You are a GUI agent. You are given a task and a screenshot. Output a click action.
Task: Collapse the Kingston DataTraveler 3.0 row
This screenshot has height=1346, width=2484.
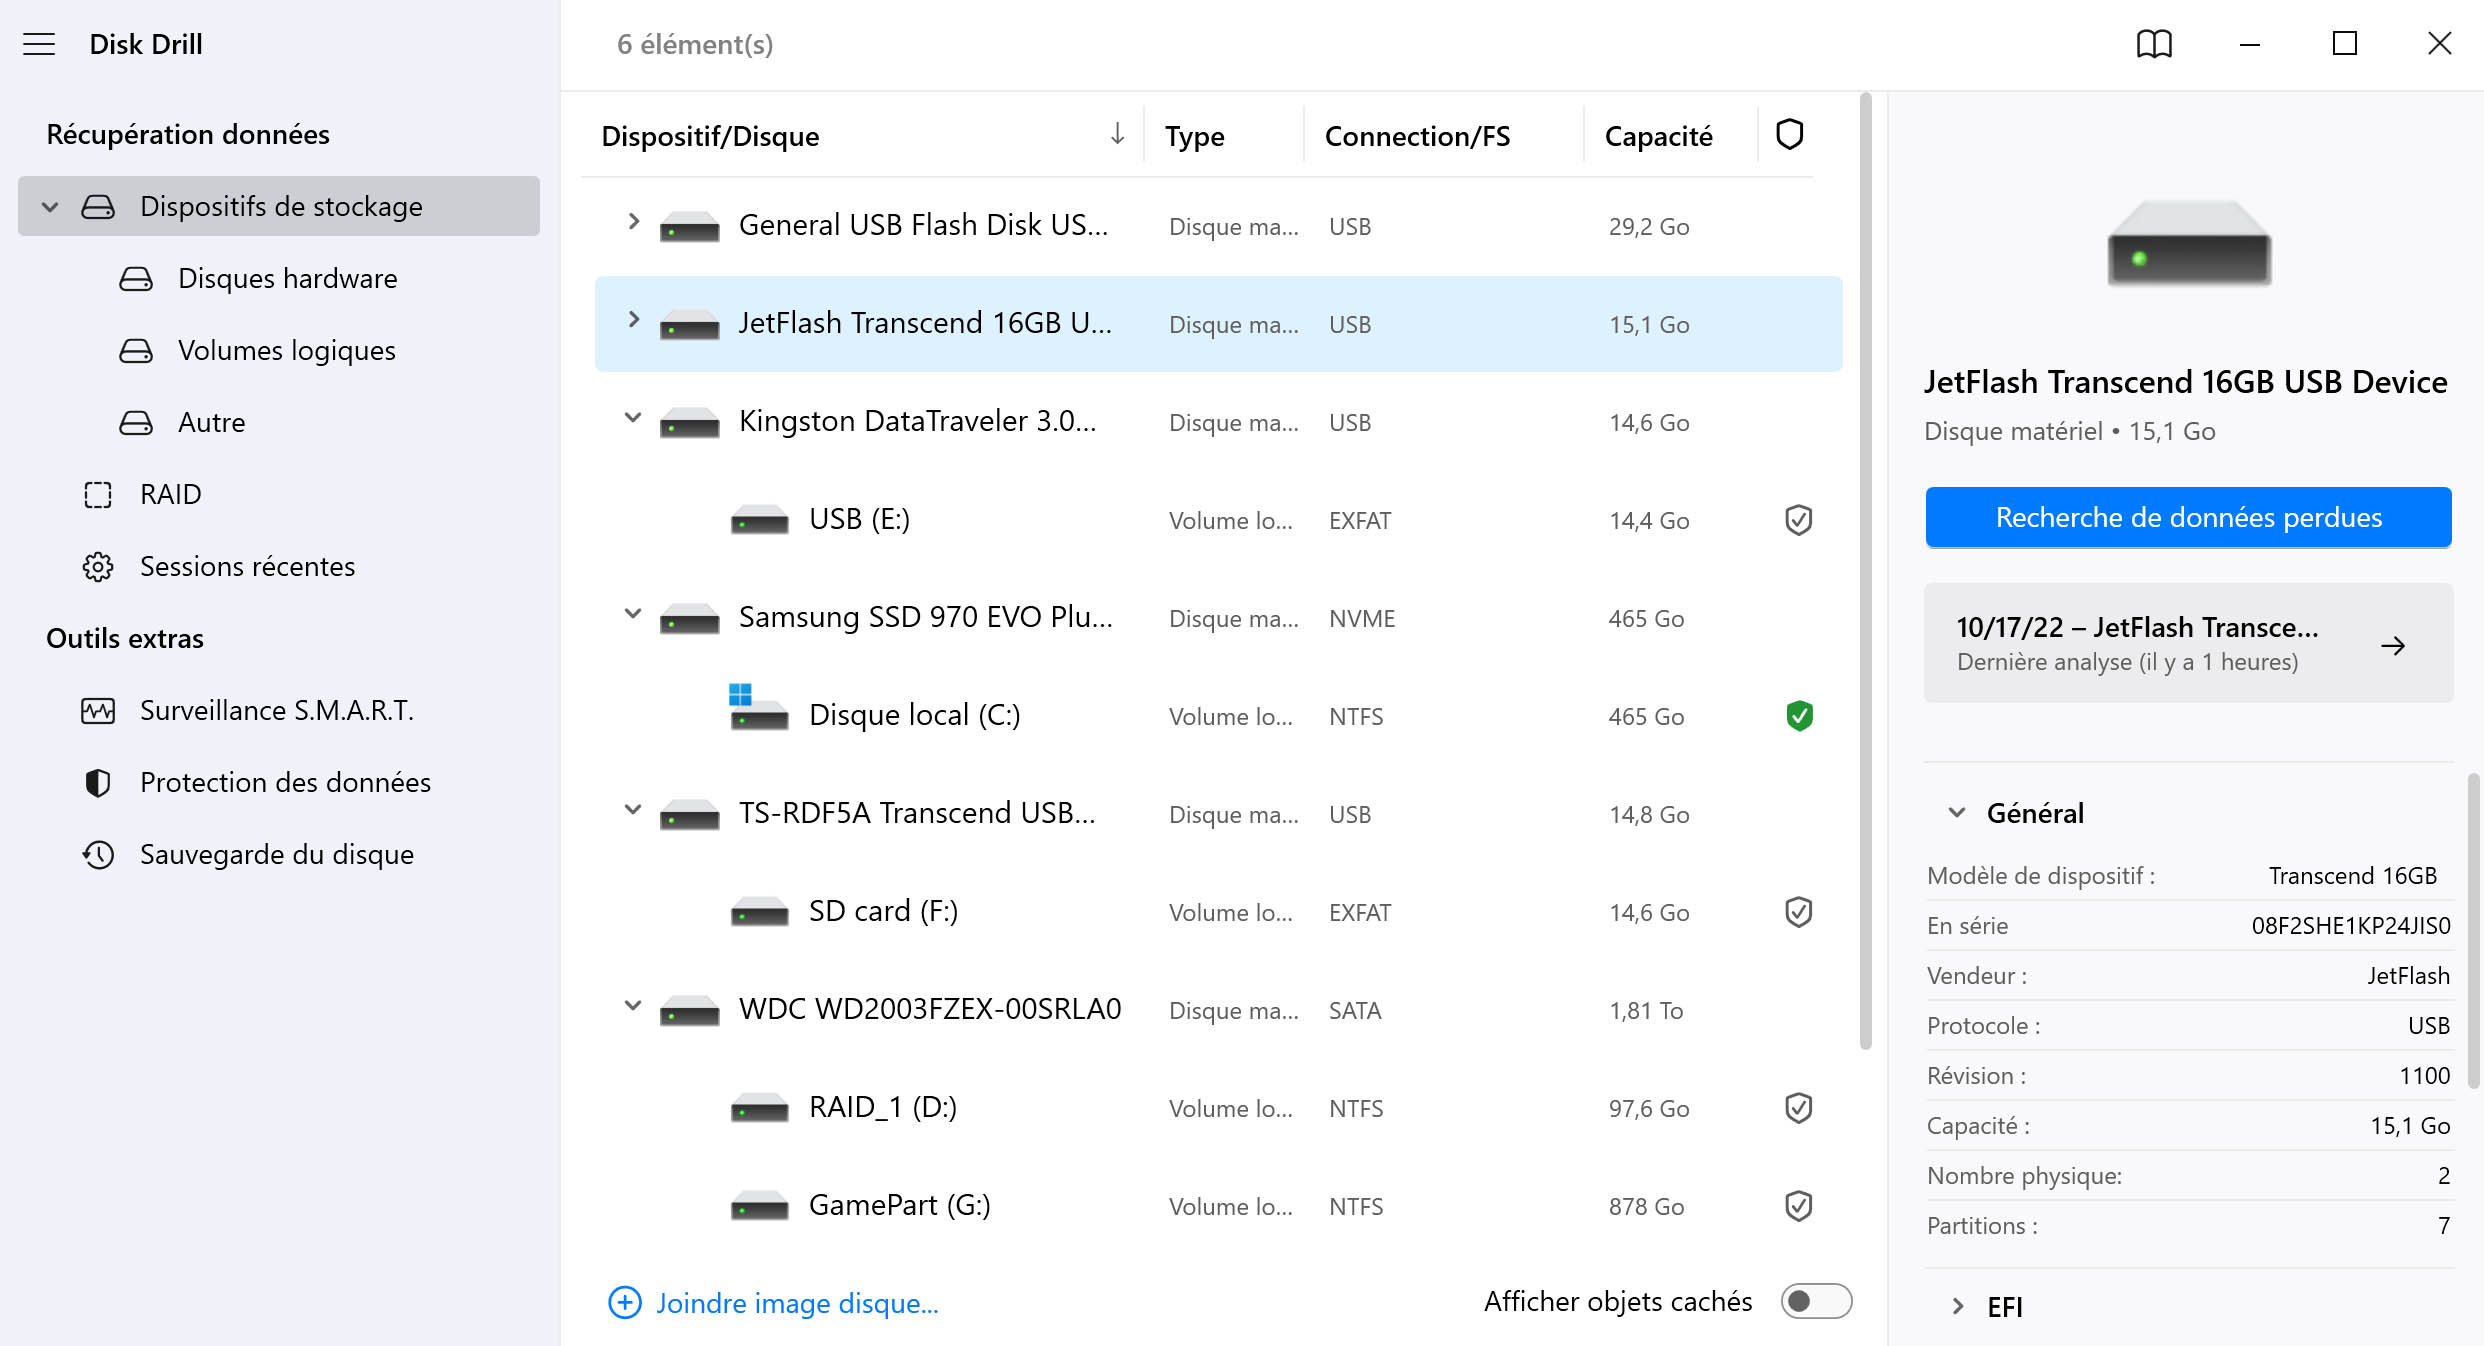click(x=633, y=418)
